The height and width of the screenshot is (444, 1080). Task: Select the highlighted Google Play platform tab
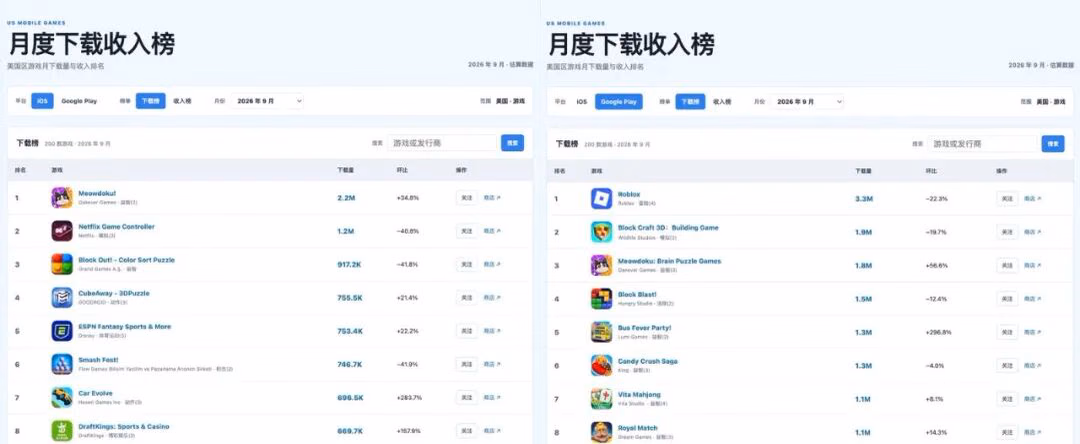pyautogui.click(x=619, y=101)
